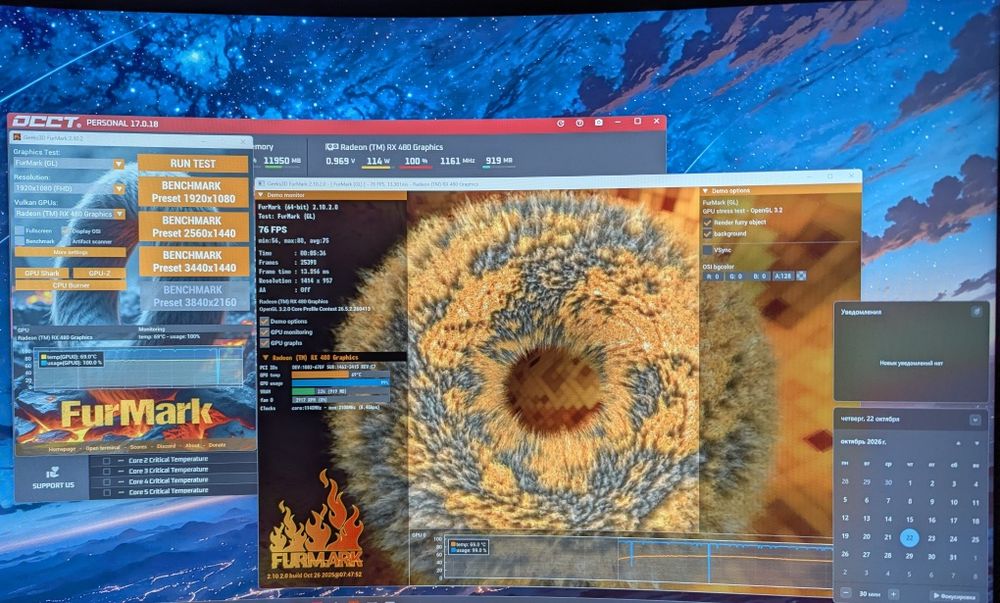Collapse the calendar with the chevron button
This screenshot has height=603, width=1000.
pos(974,419)
